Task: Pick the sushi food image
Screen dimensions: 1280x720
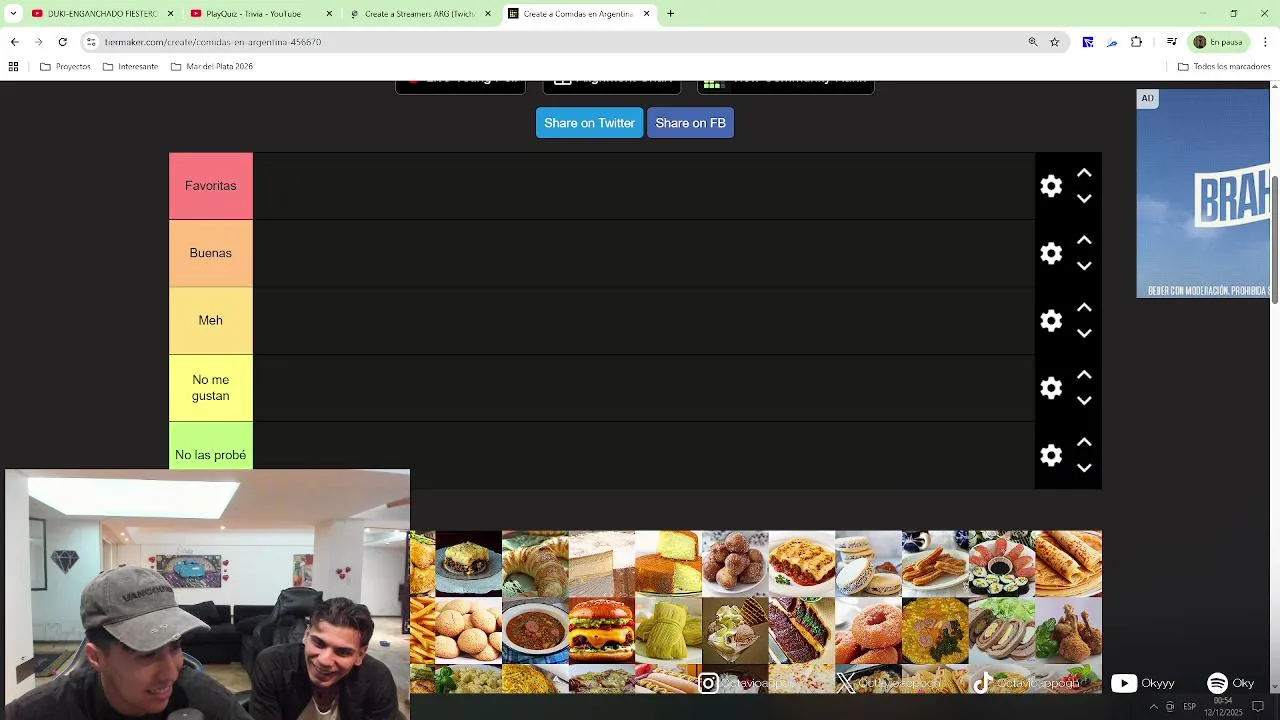Action: pos(1001,564)
